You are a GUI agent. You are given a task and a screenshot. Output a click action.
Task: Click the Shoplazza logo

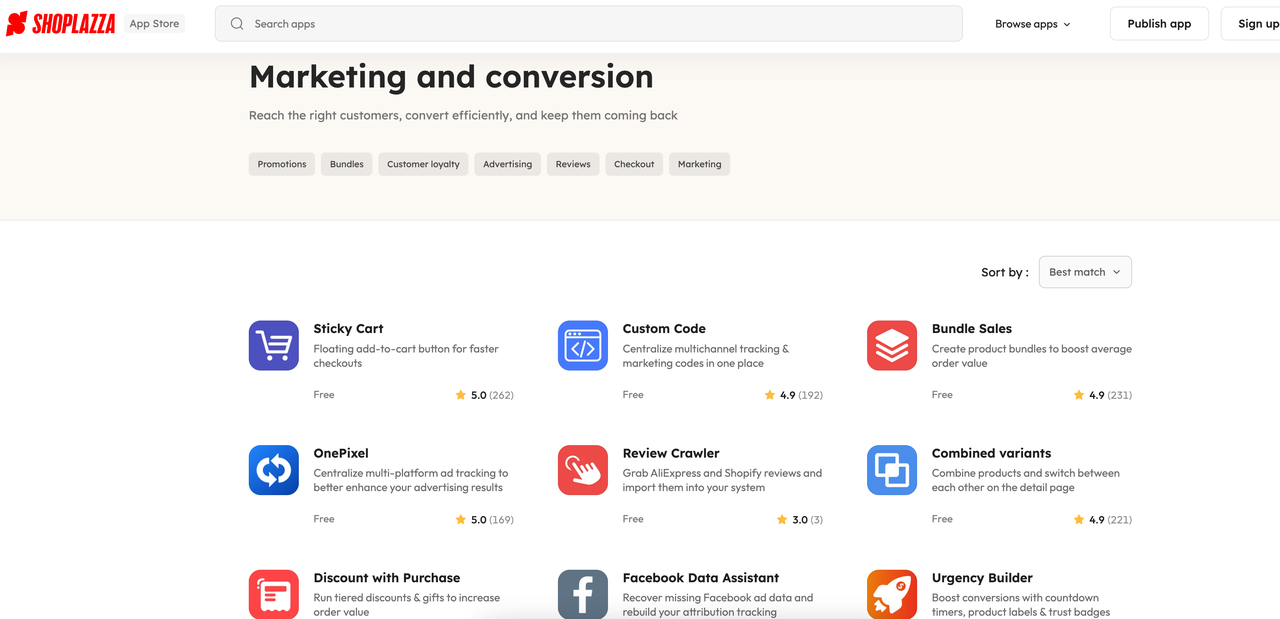[x=60, y=23]
